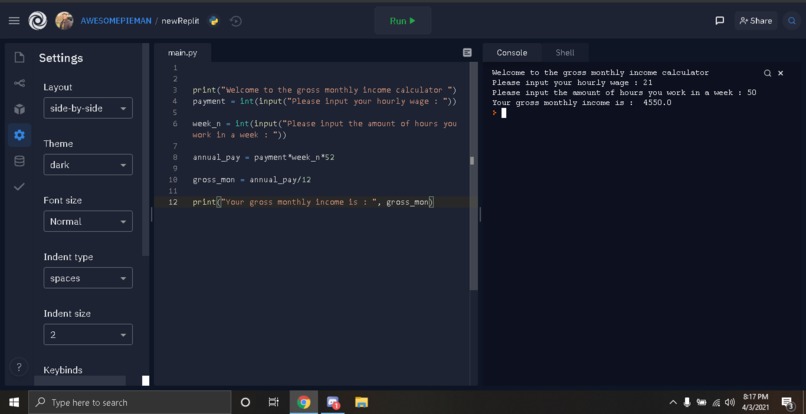Open the Version control sidebar icon
806x414 pixels.
19,83
